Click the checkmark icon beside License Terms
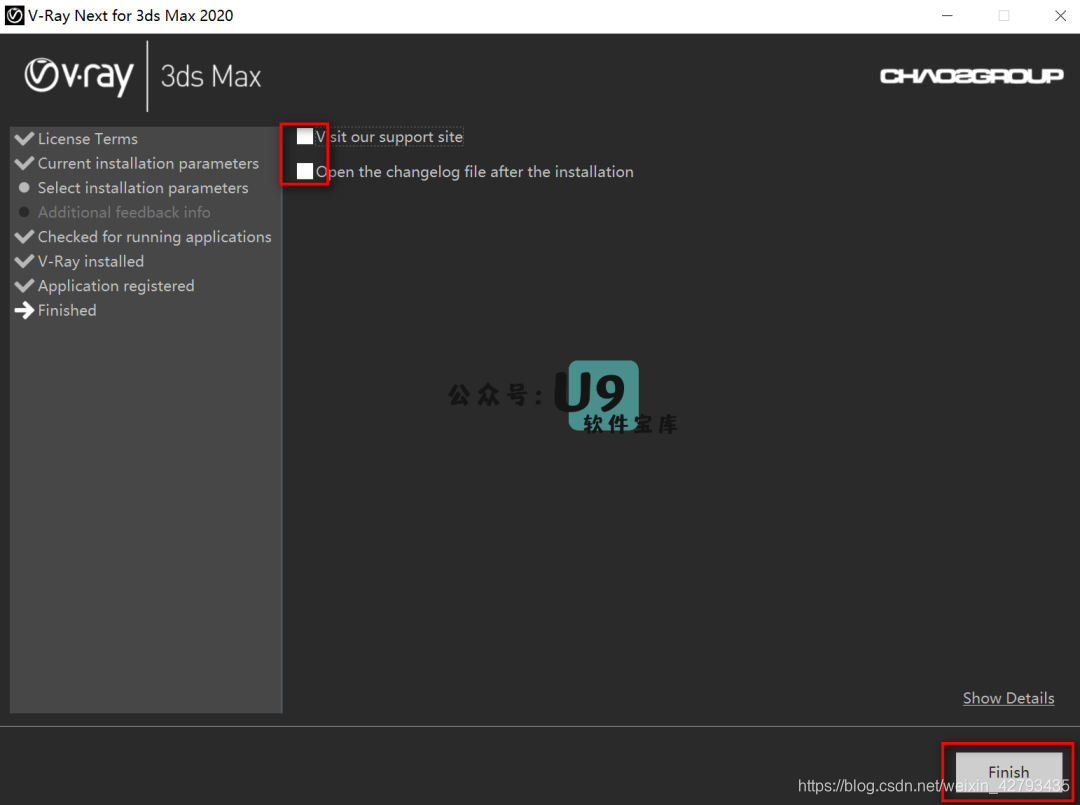 point(24,138)
